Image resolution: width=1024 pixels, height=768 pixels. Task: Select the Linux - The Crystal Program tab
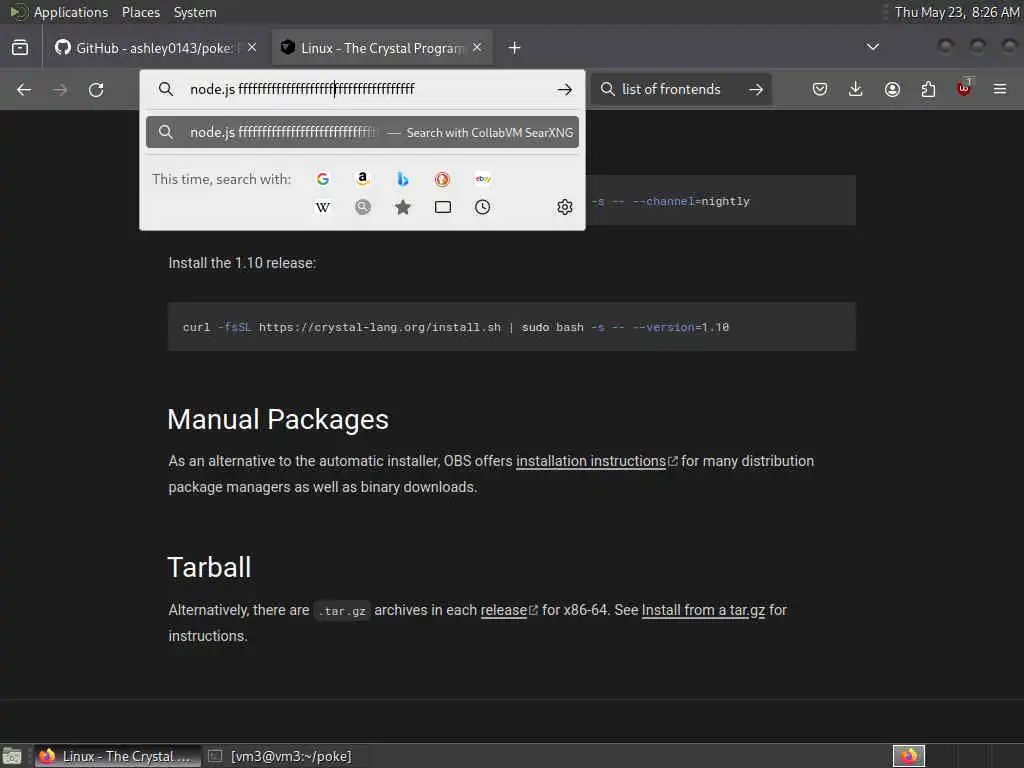(x=382, y=48)
